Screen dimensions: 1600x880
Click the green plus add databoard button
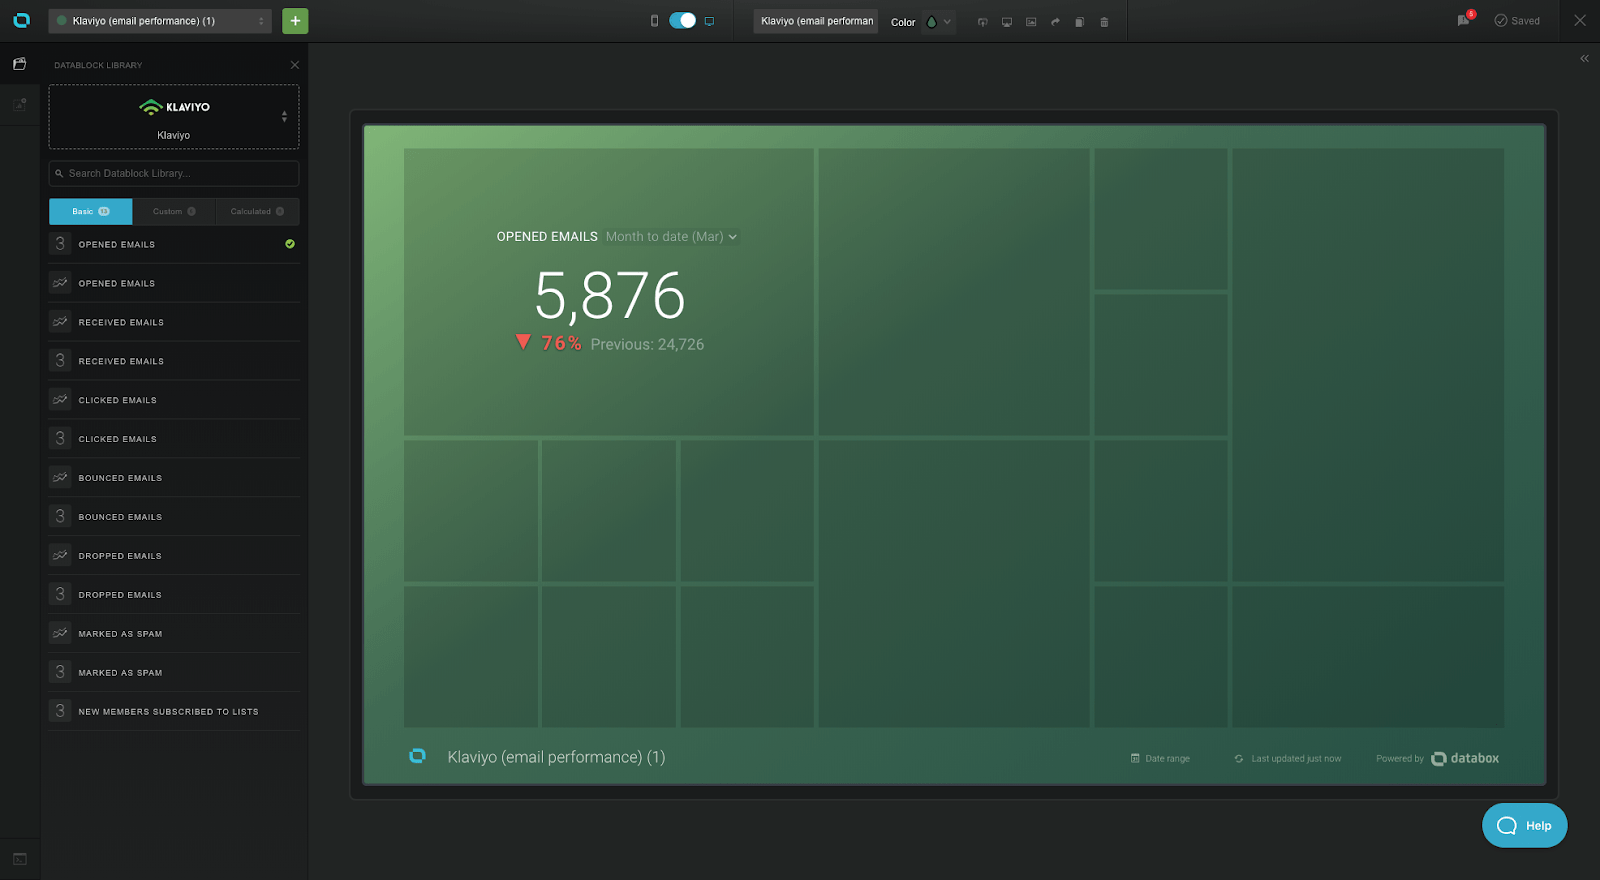295,21
